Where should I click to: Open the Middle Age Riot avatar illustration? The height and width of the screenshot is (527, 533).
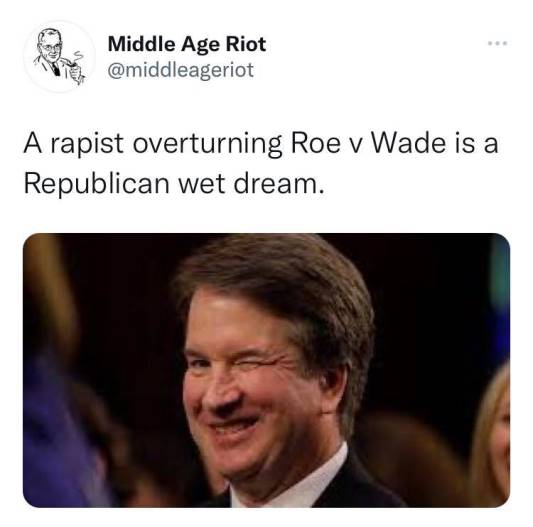pyautogui.click(x=59, y=56)
